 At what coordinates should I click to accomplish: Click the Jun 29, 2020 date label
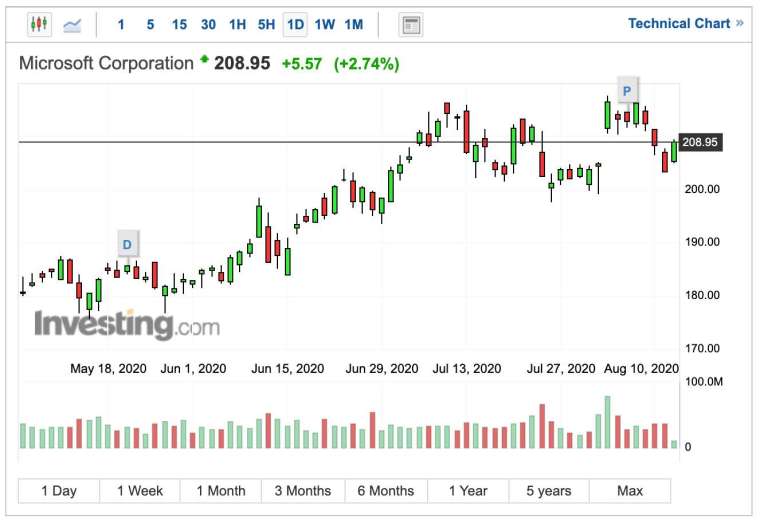[381, 369]
